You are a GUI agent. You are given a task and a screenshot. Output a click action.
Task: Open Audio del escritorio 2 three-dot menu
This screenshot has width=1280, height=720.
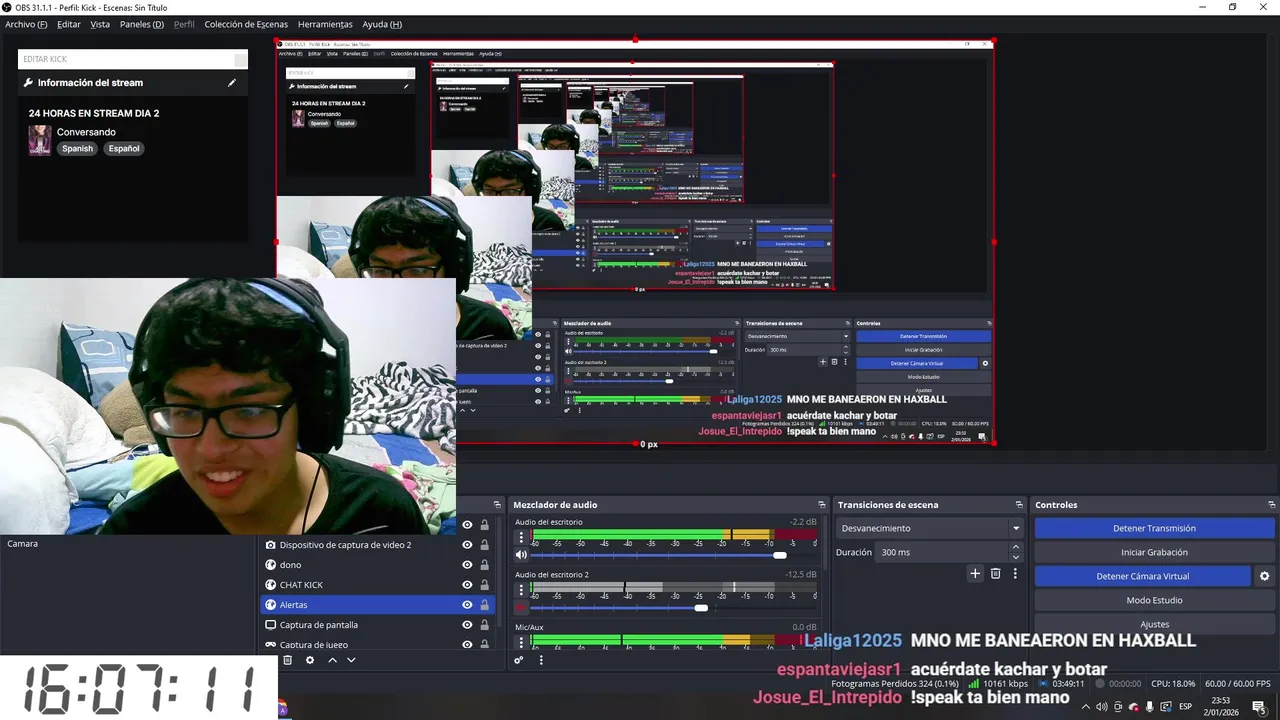pyautogui.click(x=521, y=590)
